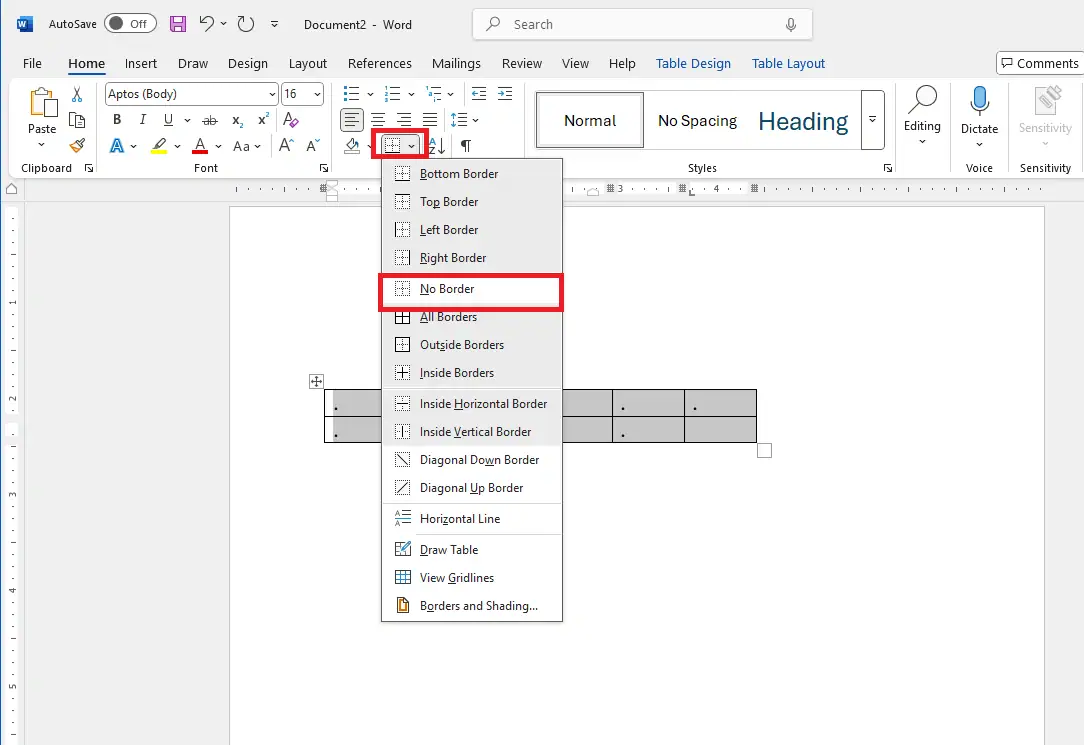
Task: Open the font name dropdown Aptos (Body)
Action: (x=192, y=94)
